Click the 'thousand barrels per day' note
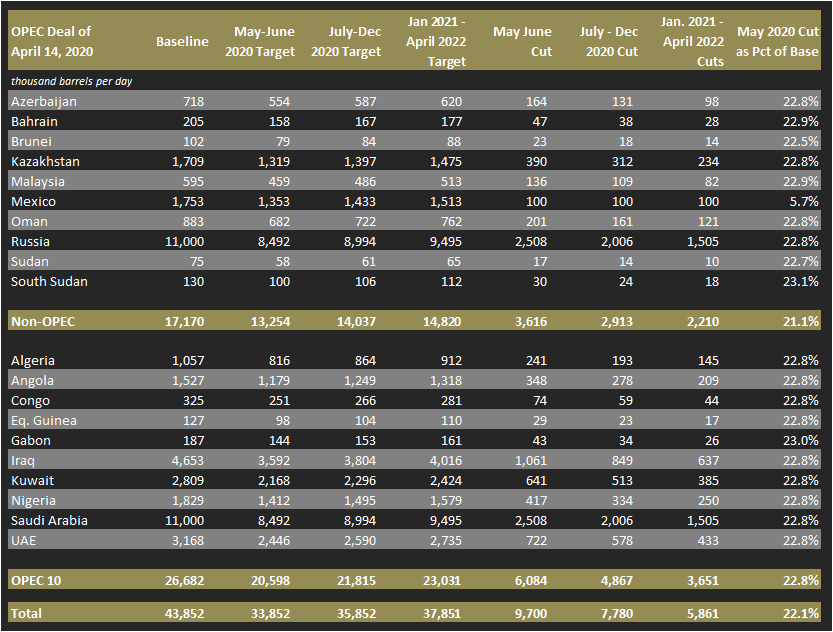Image resolution: width=833 pixels, height=632 pixels. (71, 81)
